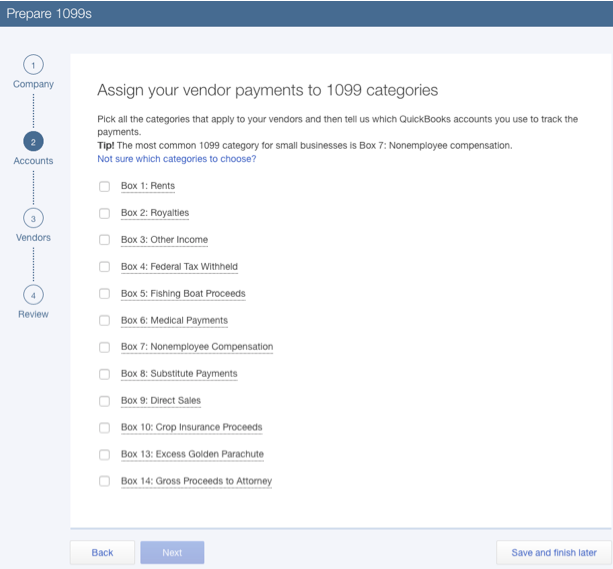
Task: Enable Box 14: Gross Proceeds to Attorney
Action: click(105, 481)
